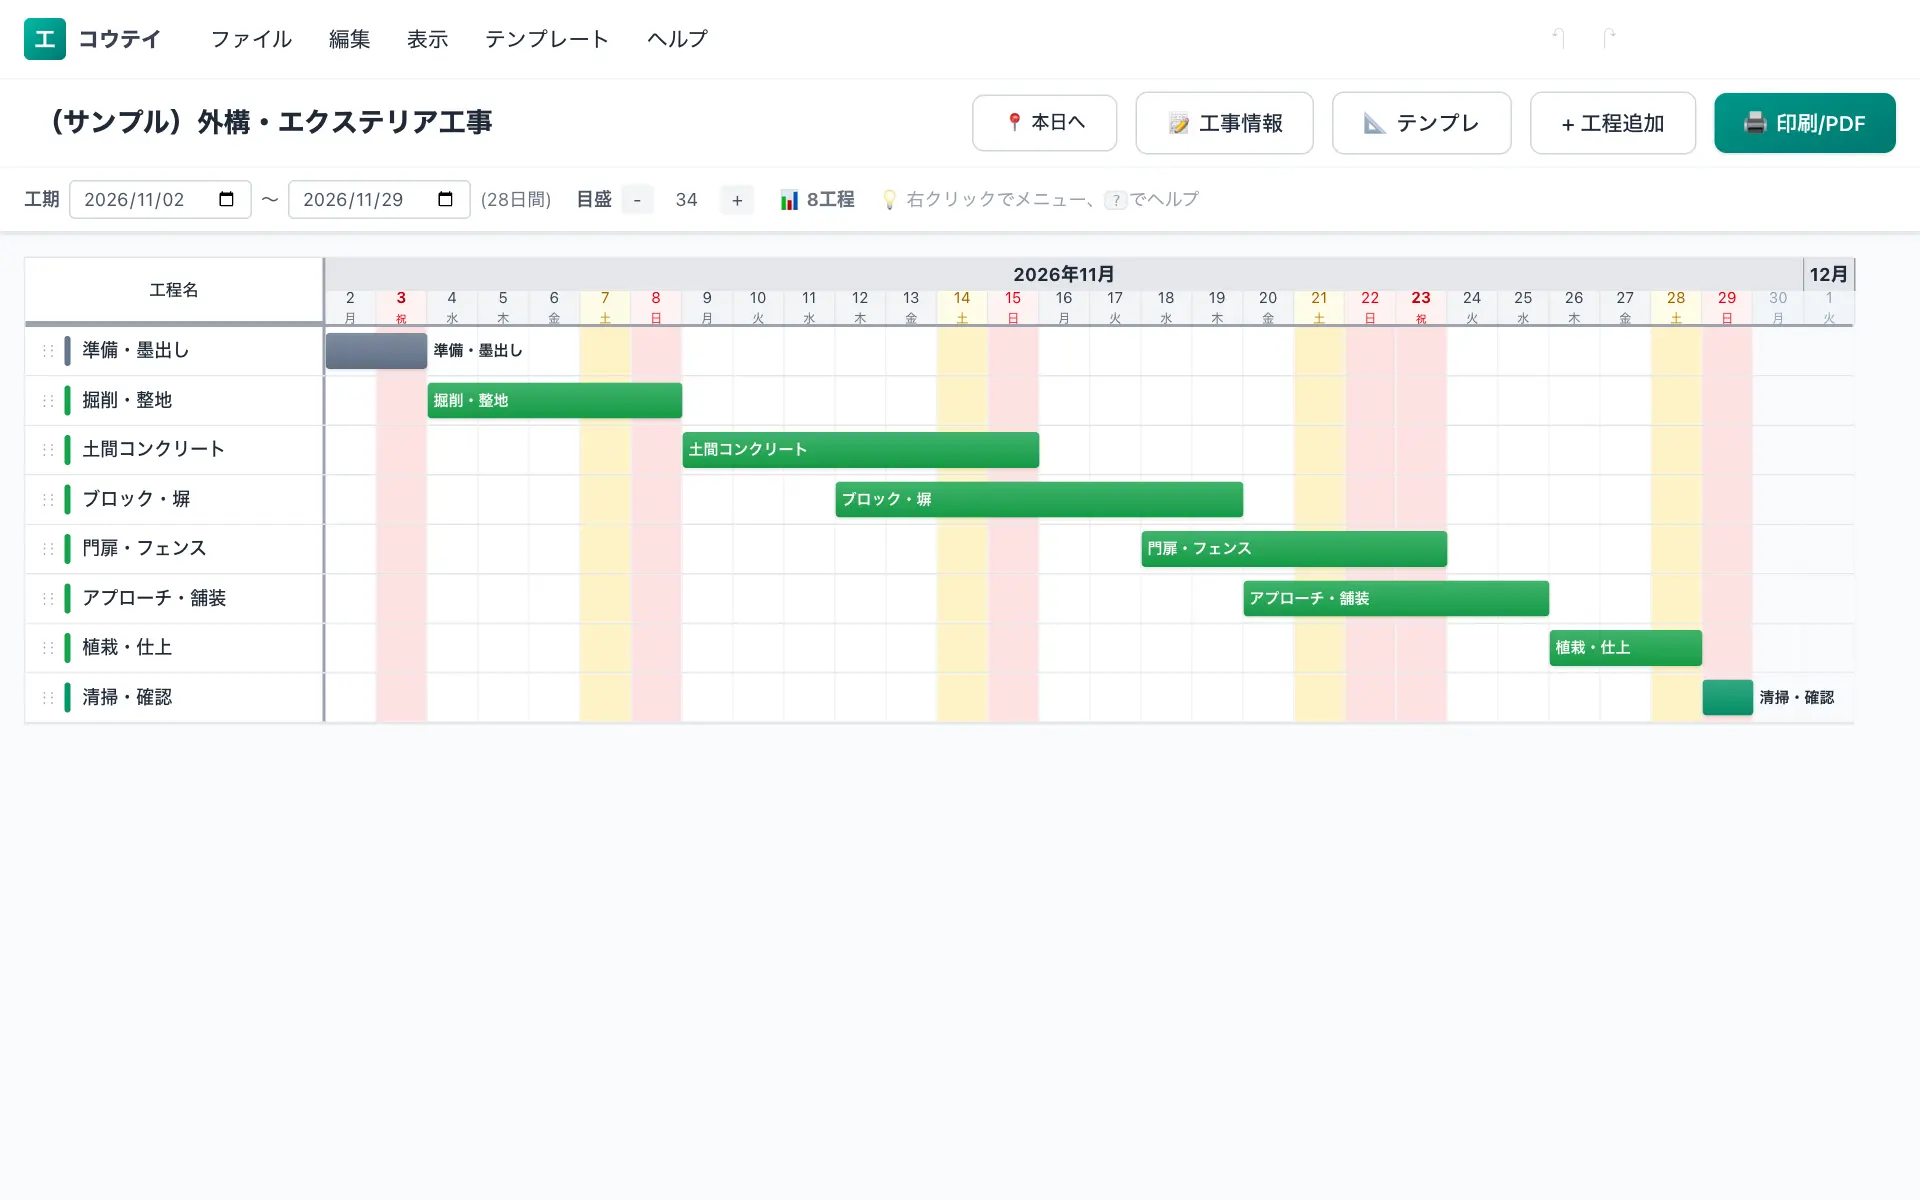The width and height of the screenshot is (1920, 1200).
Task: Click drag handle for 準備・墨出し row
Action: click(48, 351)
